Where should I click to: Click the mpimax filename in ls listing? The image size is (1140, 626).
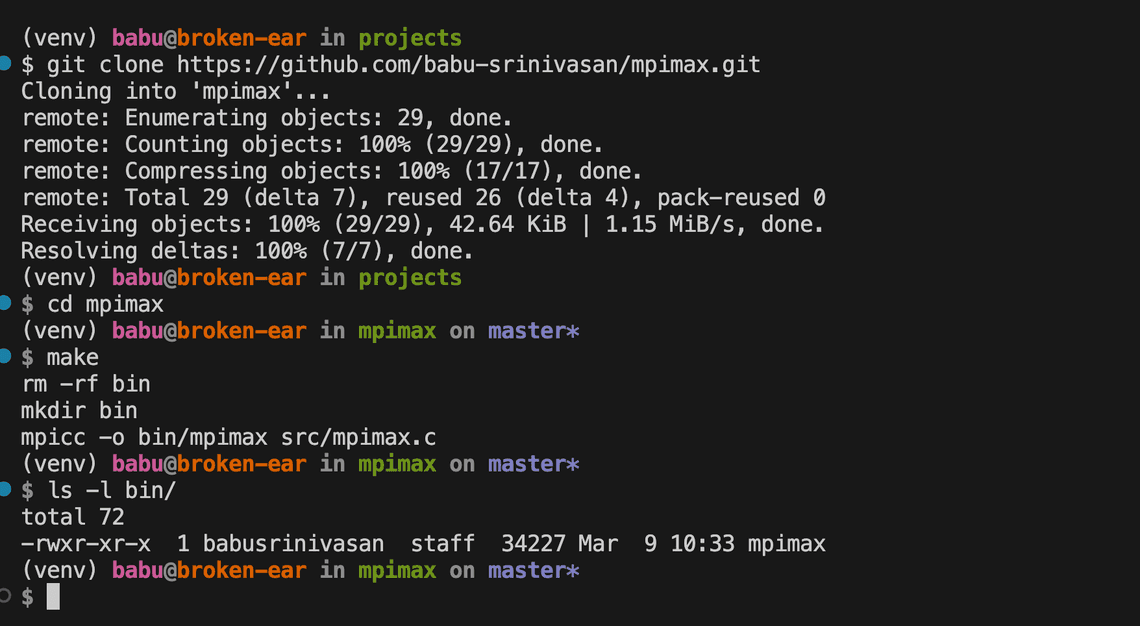tap(786, 544)
